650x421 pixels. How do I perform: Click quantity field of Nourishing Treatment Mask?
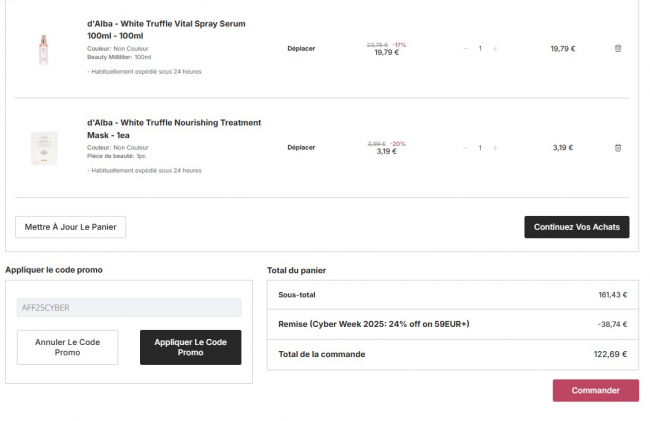pyautogui.click(x=480, y=147)
